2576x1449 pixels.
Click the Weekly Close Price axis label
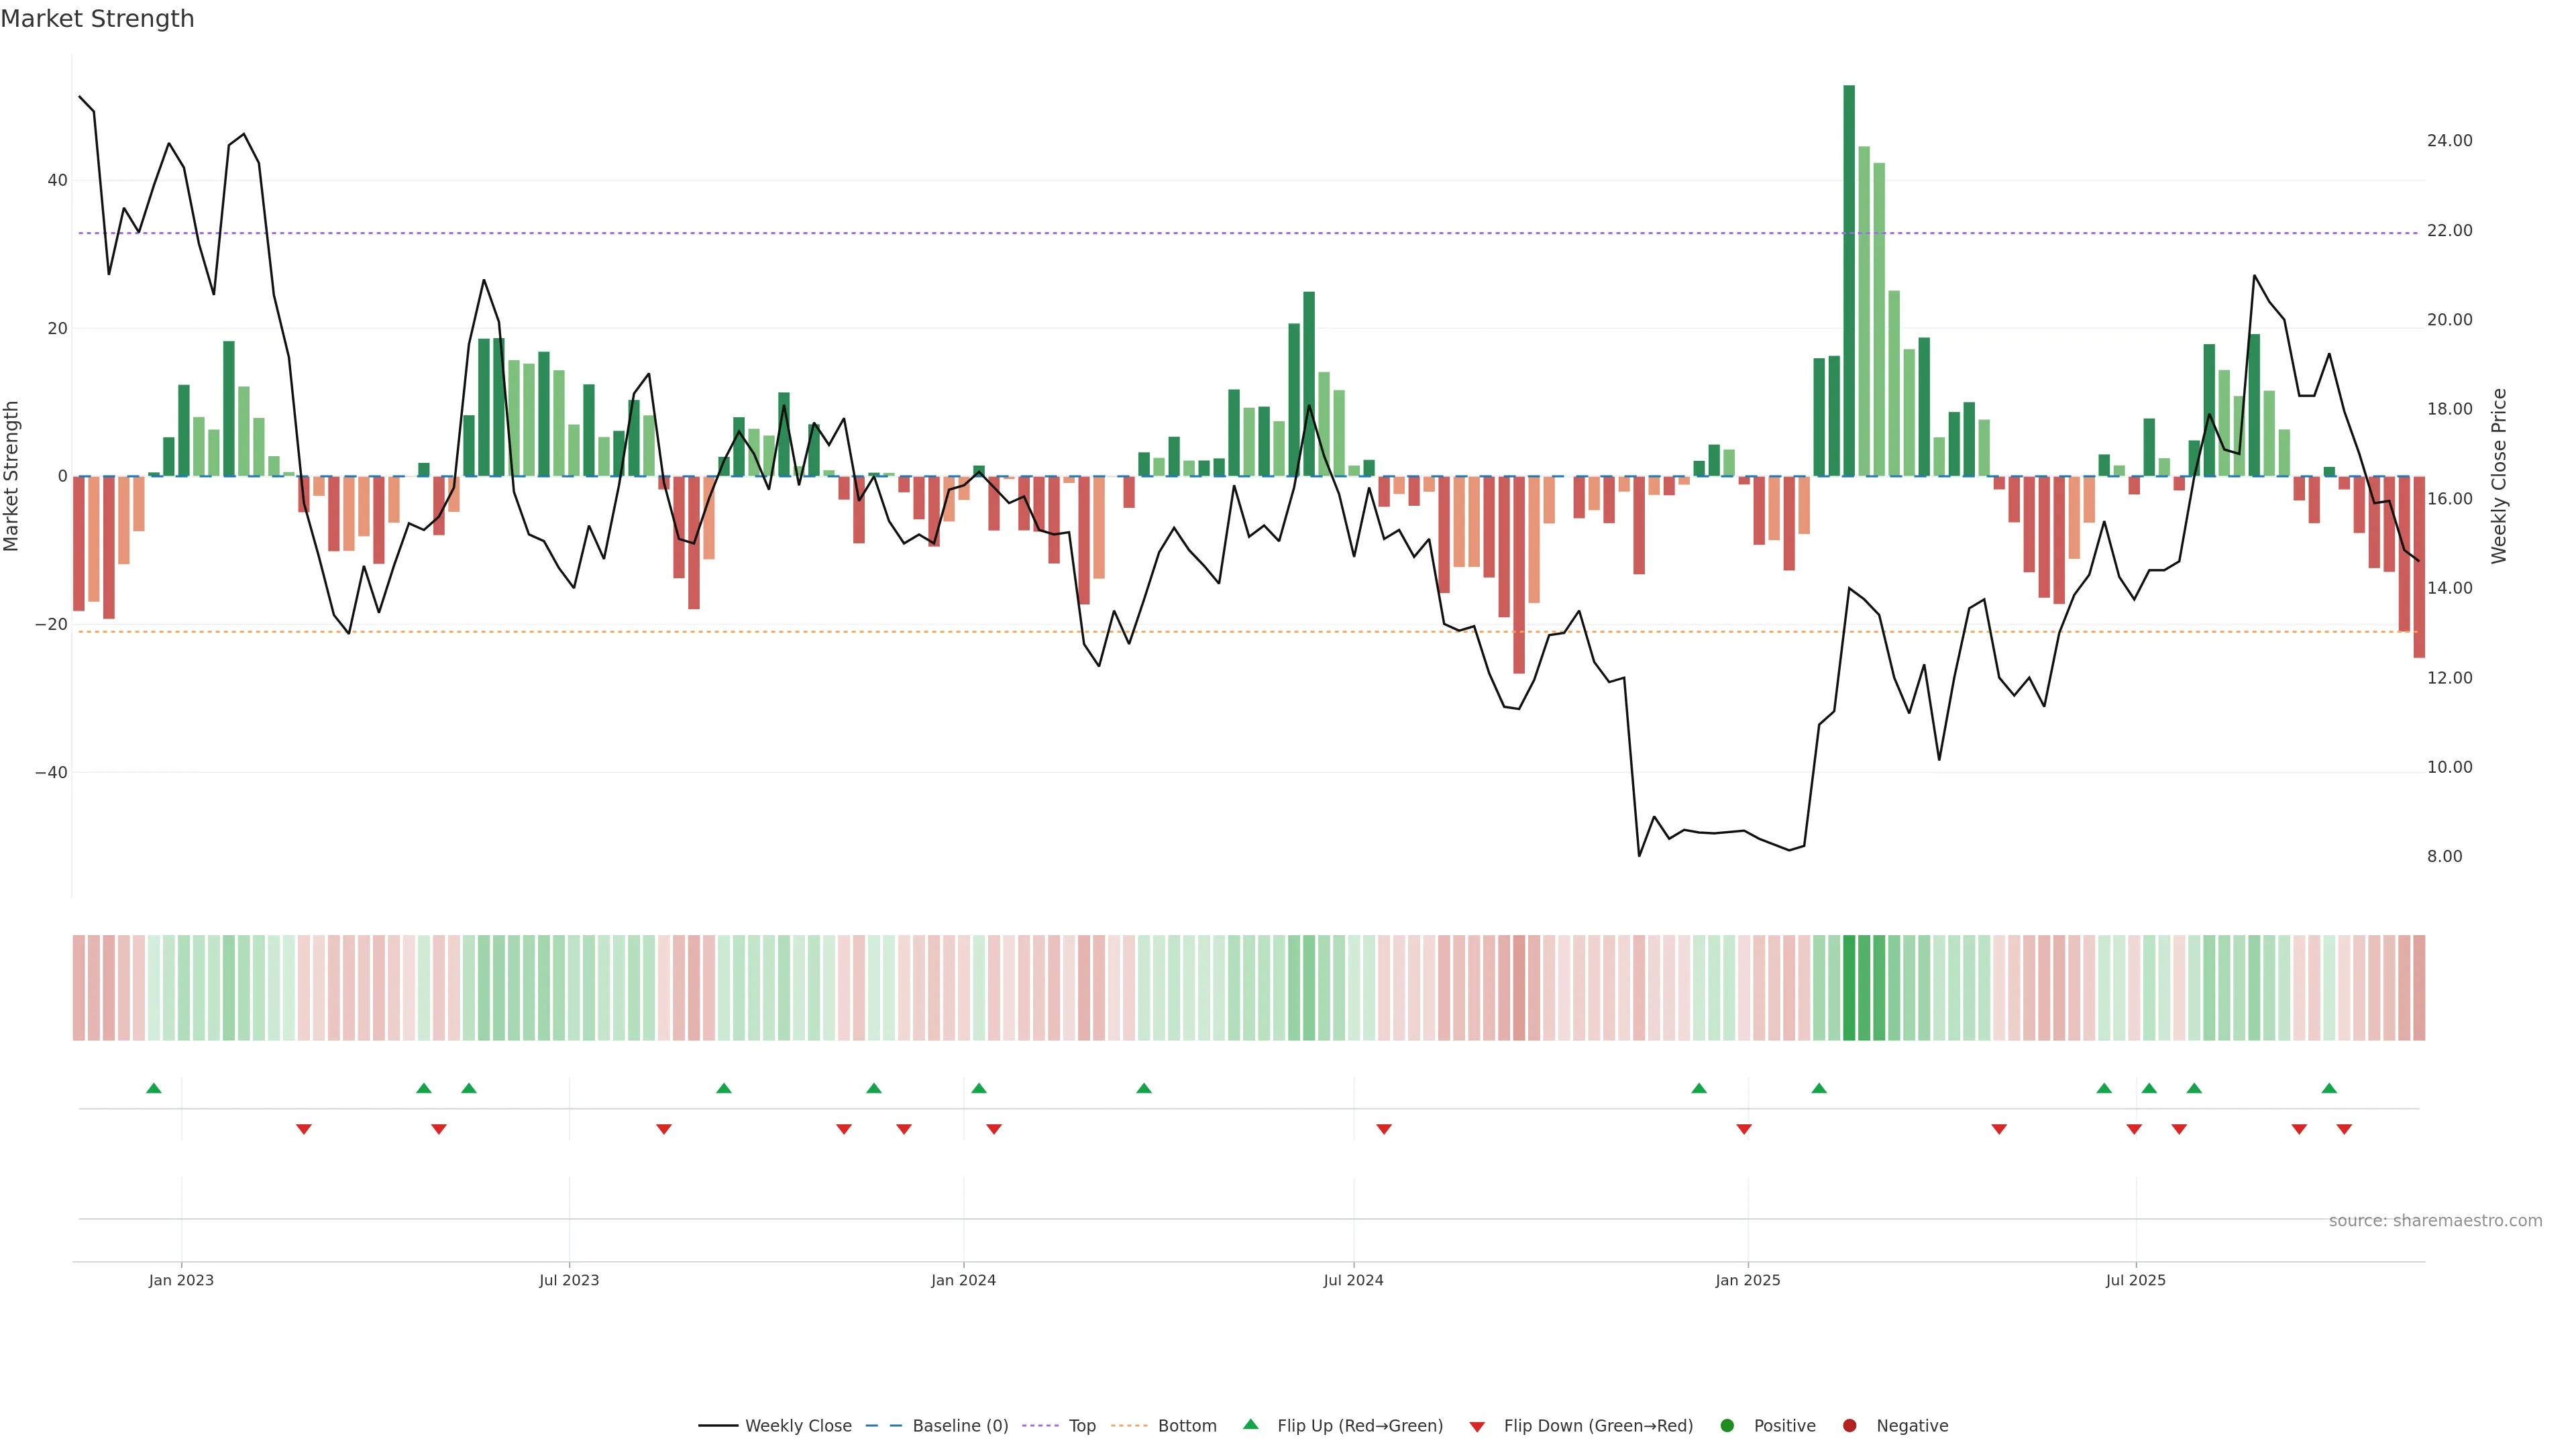2499,476
